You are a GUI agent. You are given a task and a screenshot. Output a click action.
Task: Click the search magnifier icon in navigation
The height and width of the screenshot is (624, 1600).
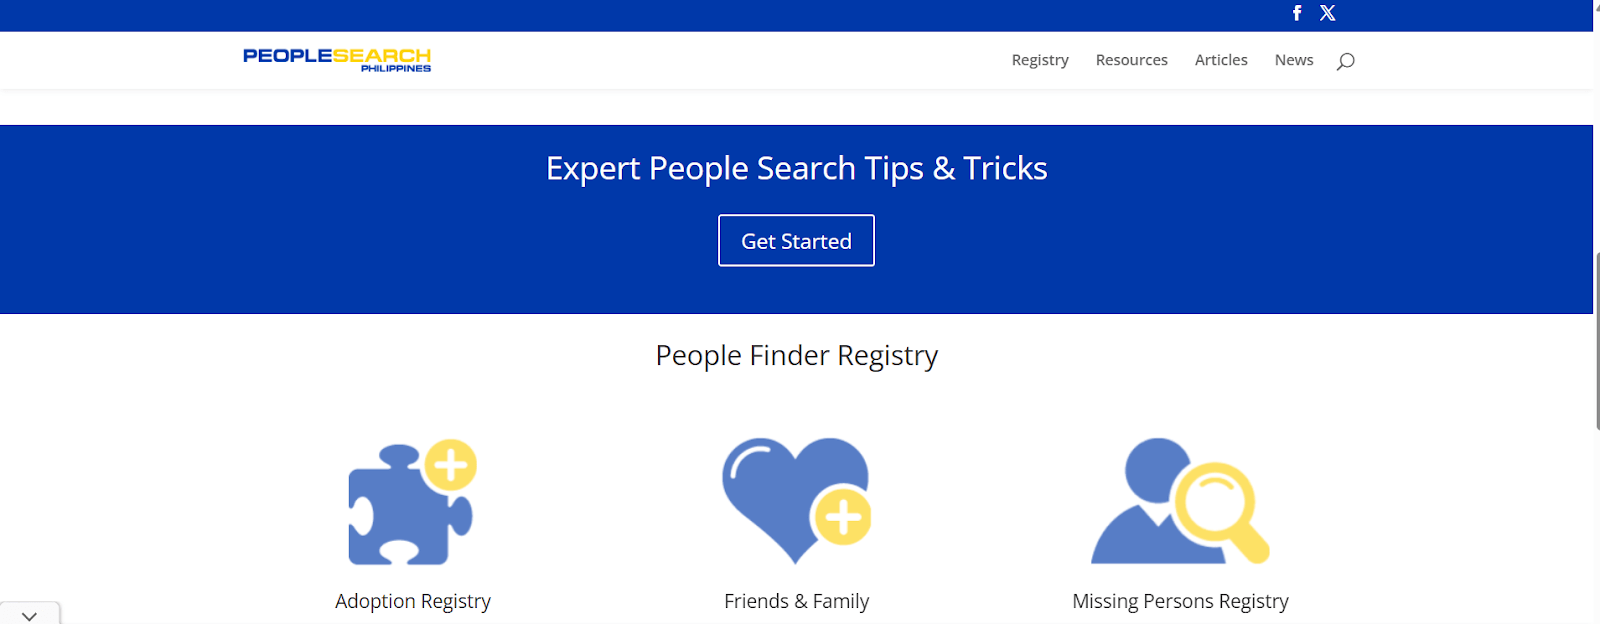(1345, 60)
